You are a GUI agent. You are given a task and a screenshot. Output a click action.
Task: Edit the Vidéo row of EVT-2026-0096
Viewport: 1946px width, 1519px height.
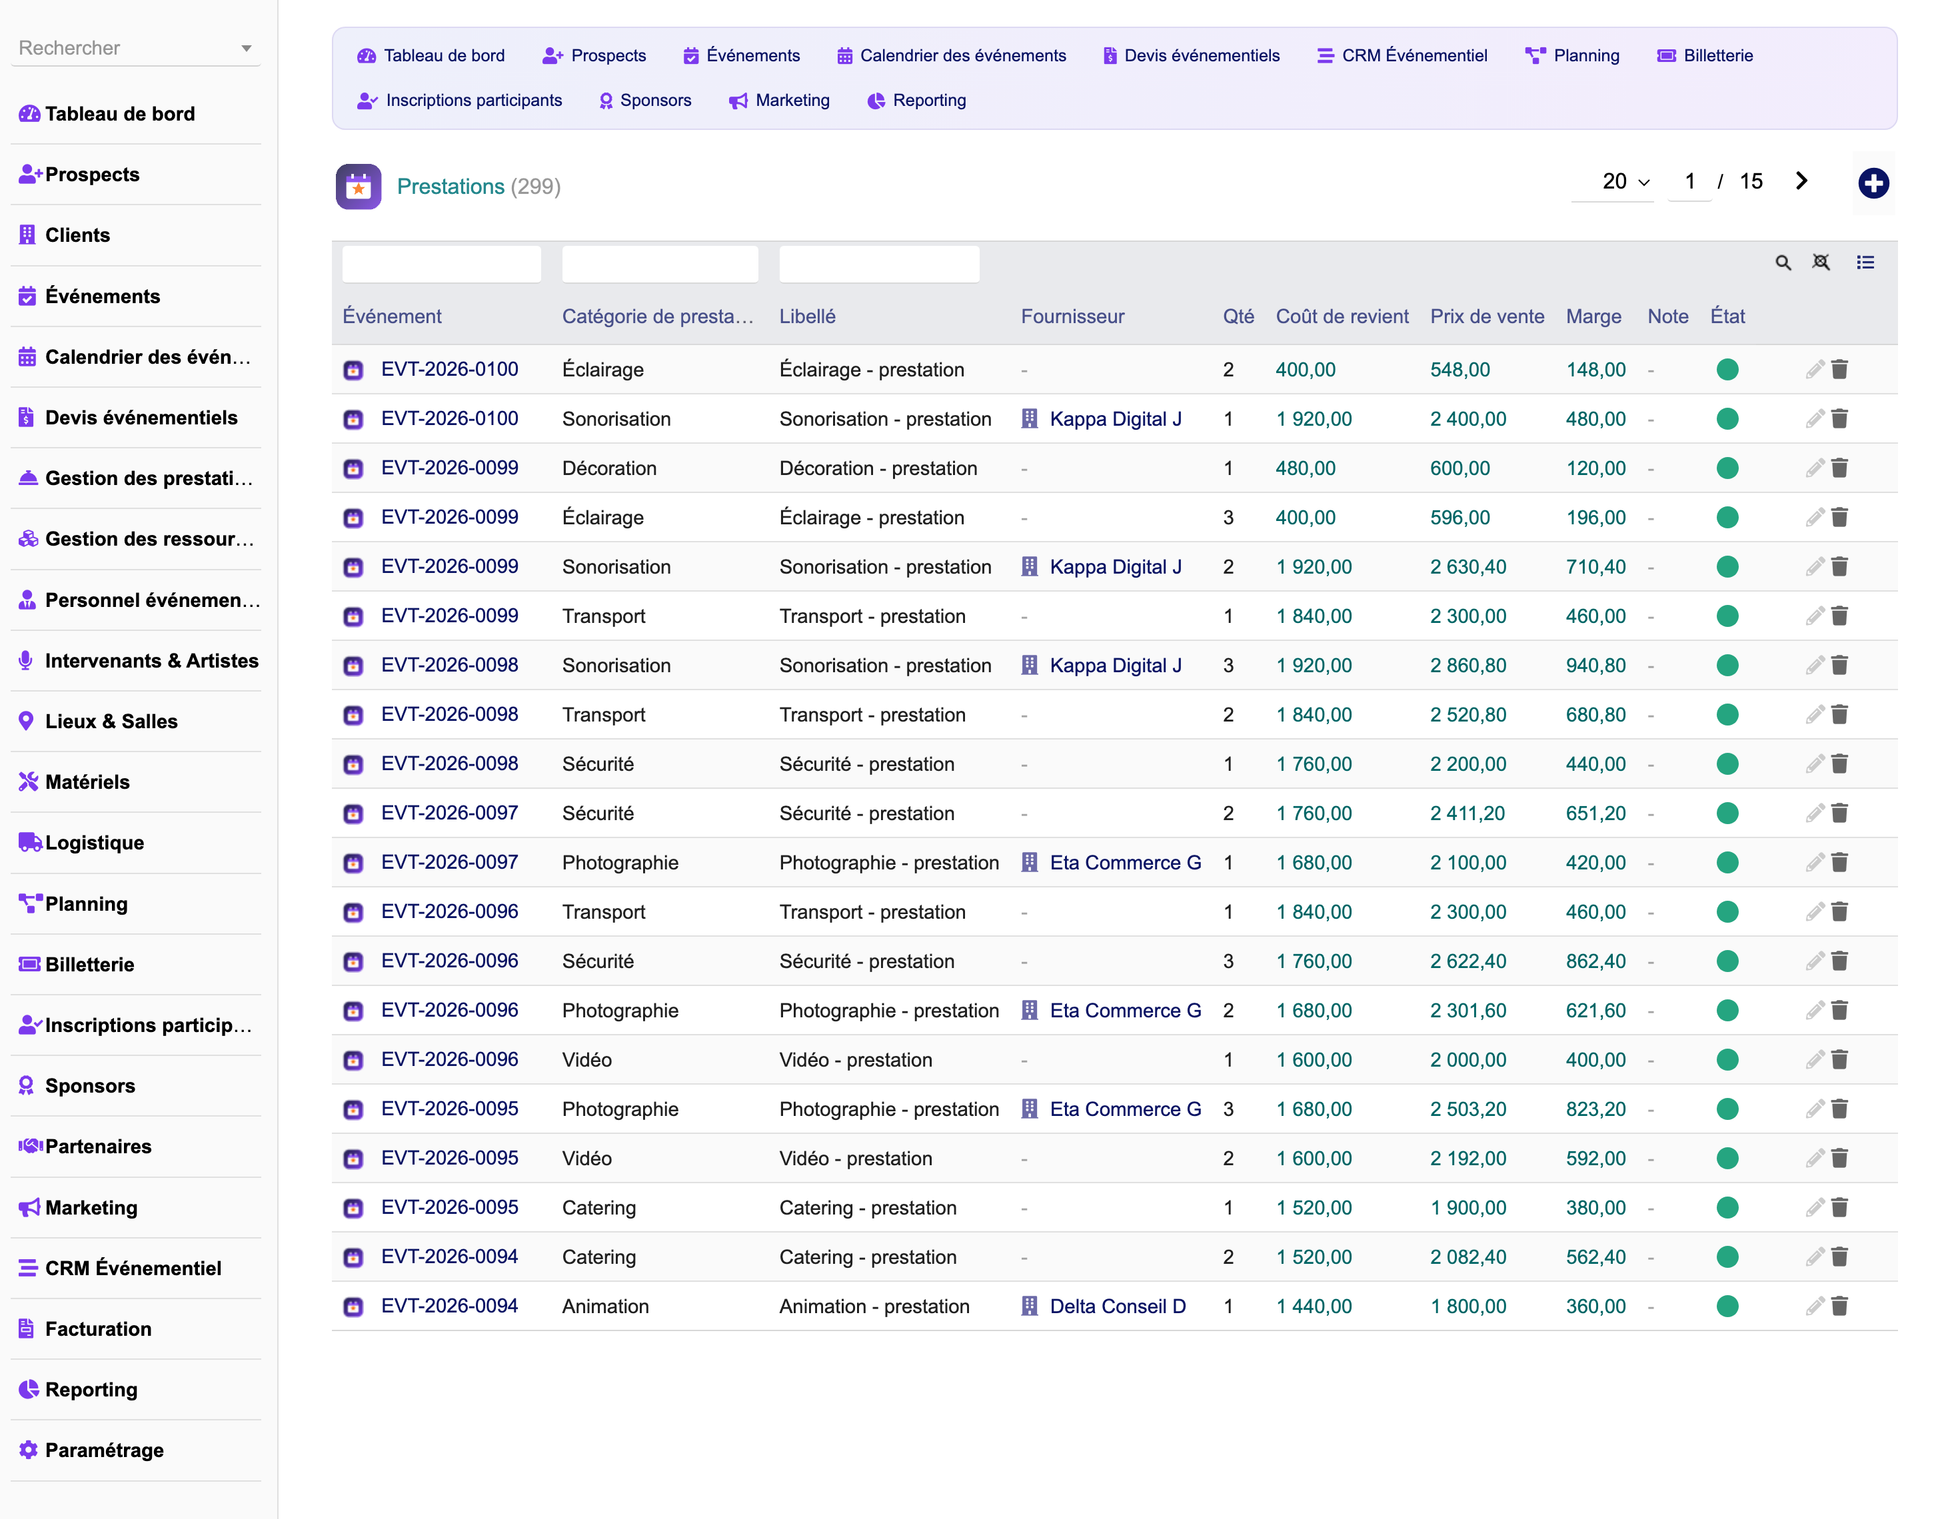click(1815, 1060)
